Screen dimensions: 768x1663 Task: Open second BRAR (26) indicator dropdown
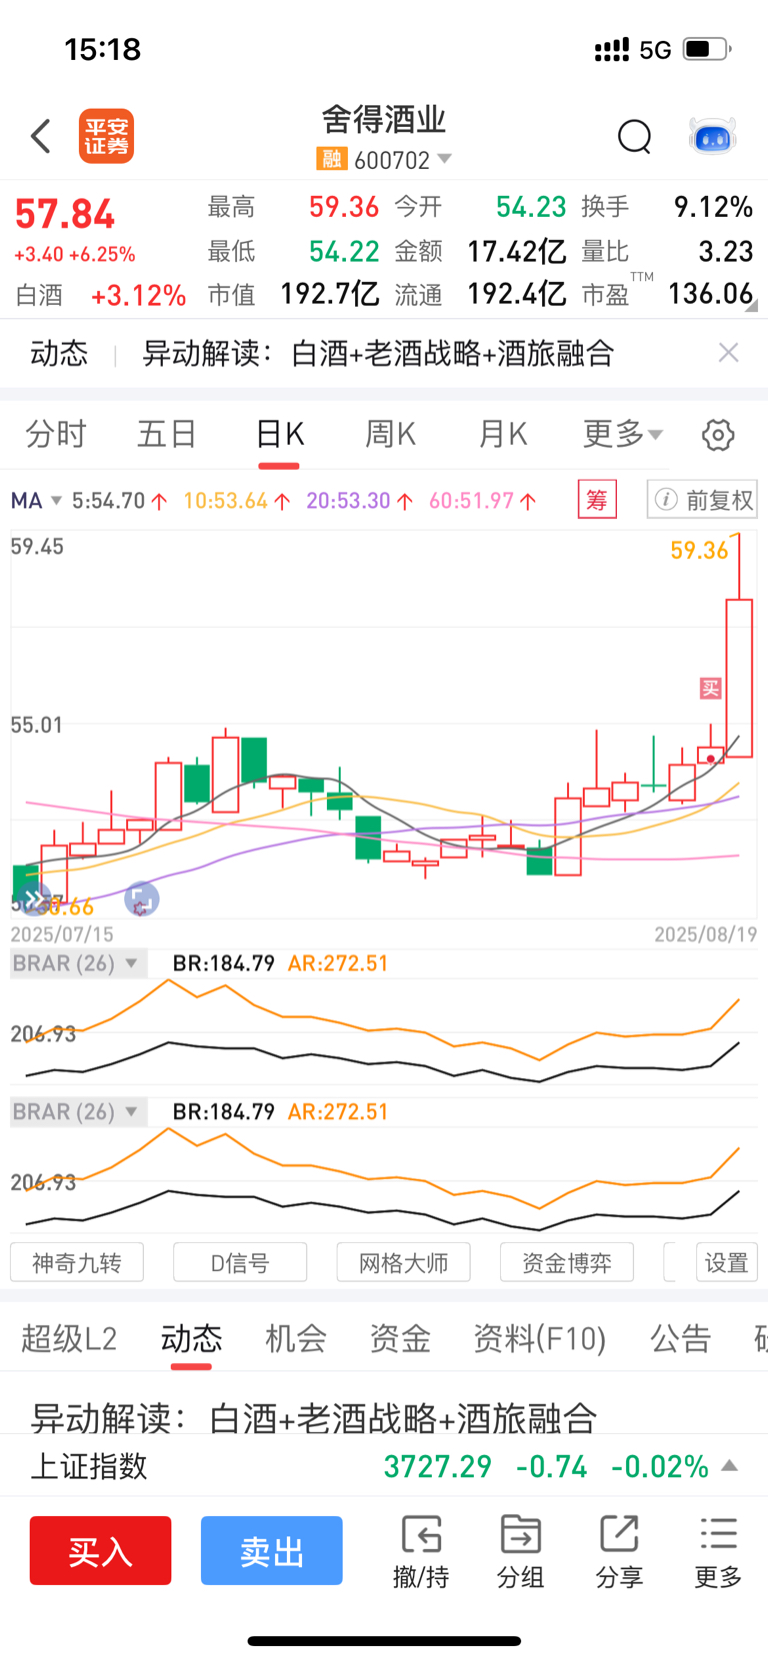[x=78, y=1112]
